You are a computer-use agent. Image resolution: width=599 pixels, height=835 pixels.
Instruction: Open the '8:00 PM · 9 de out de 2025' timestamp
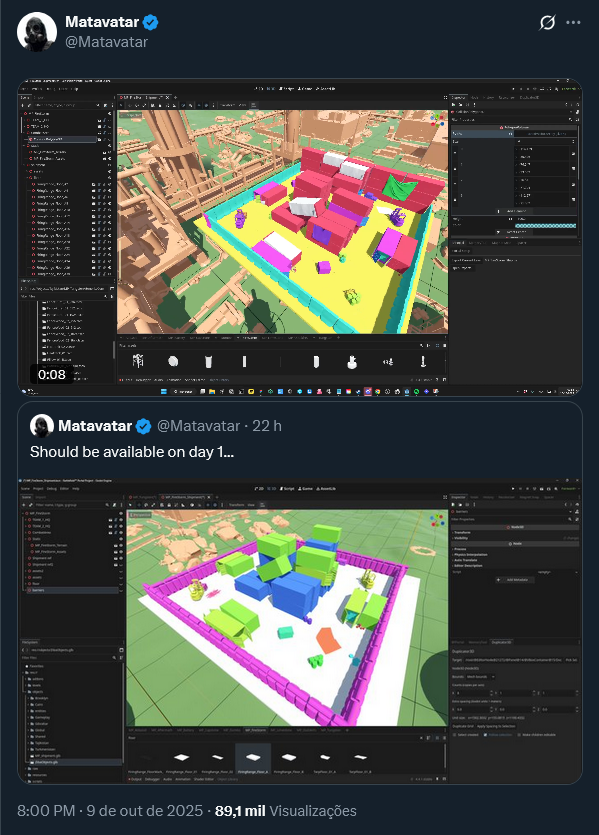pyautogui.click(x=110, y=811)
